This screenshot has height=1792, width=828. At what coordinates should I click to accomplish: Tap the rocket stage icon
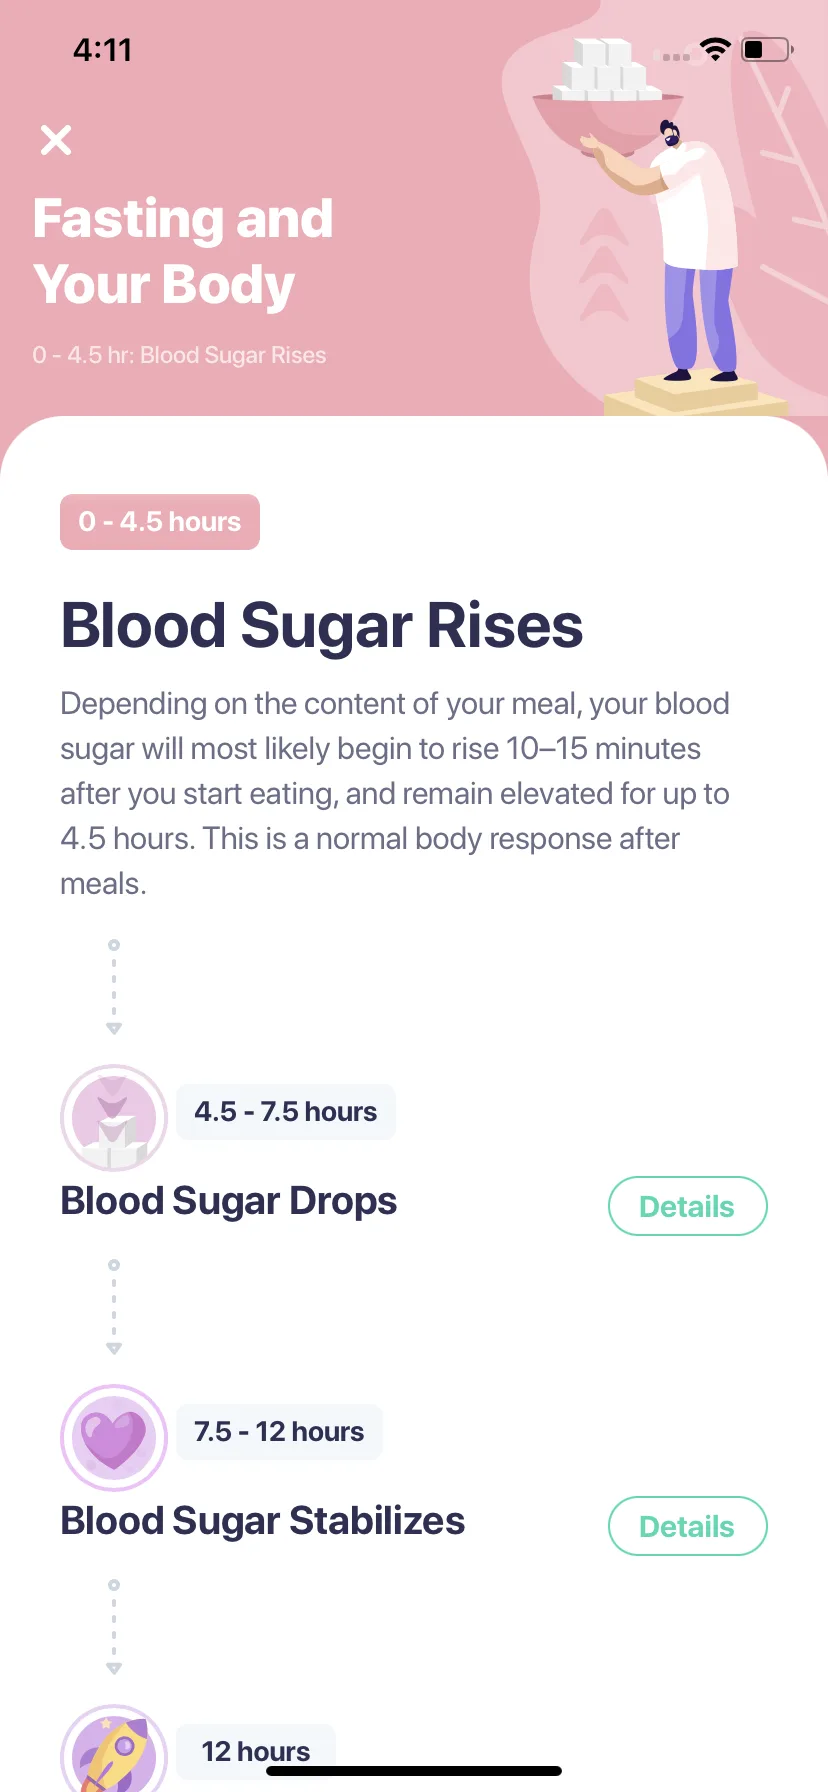[114, 1748]
